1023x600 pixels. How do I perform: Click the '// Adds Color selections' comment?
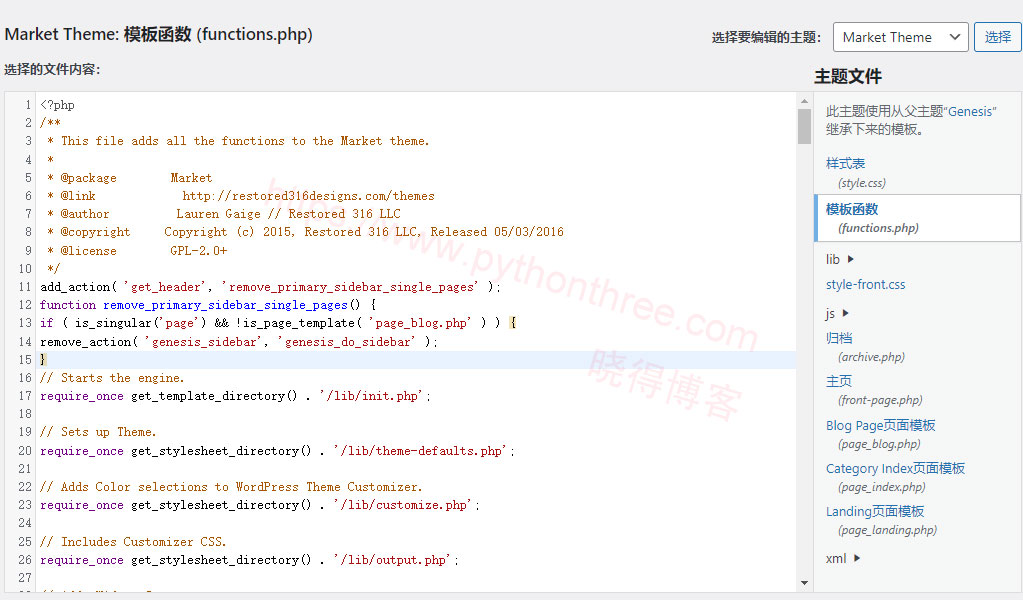231,487
